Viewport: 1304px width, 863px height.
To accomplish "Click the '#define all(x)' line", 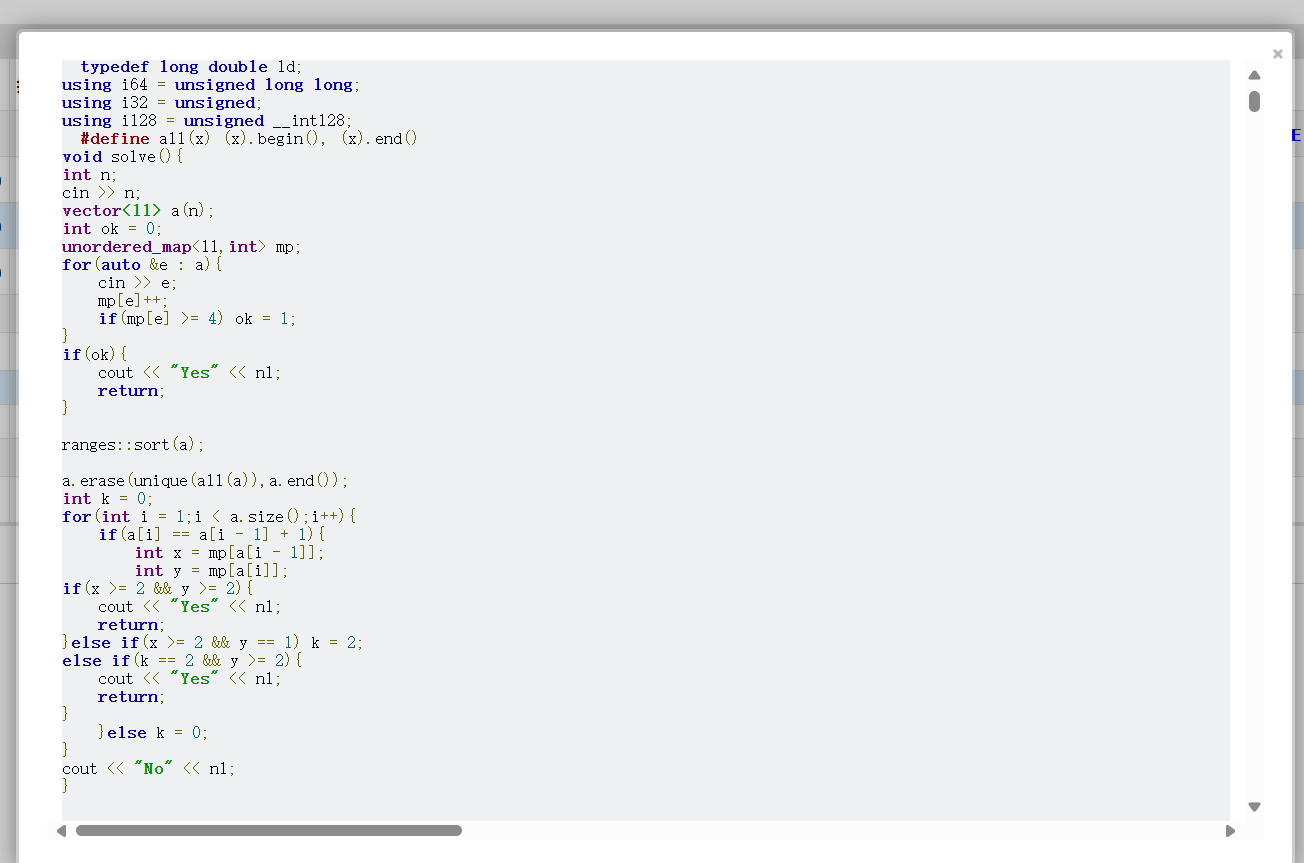I will [249, 139].
